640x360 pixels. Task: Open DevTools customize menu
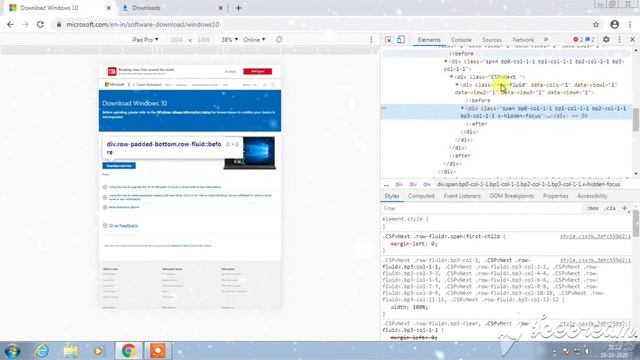(620, 40)
